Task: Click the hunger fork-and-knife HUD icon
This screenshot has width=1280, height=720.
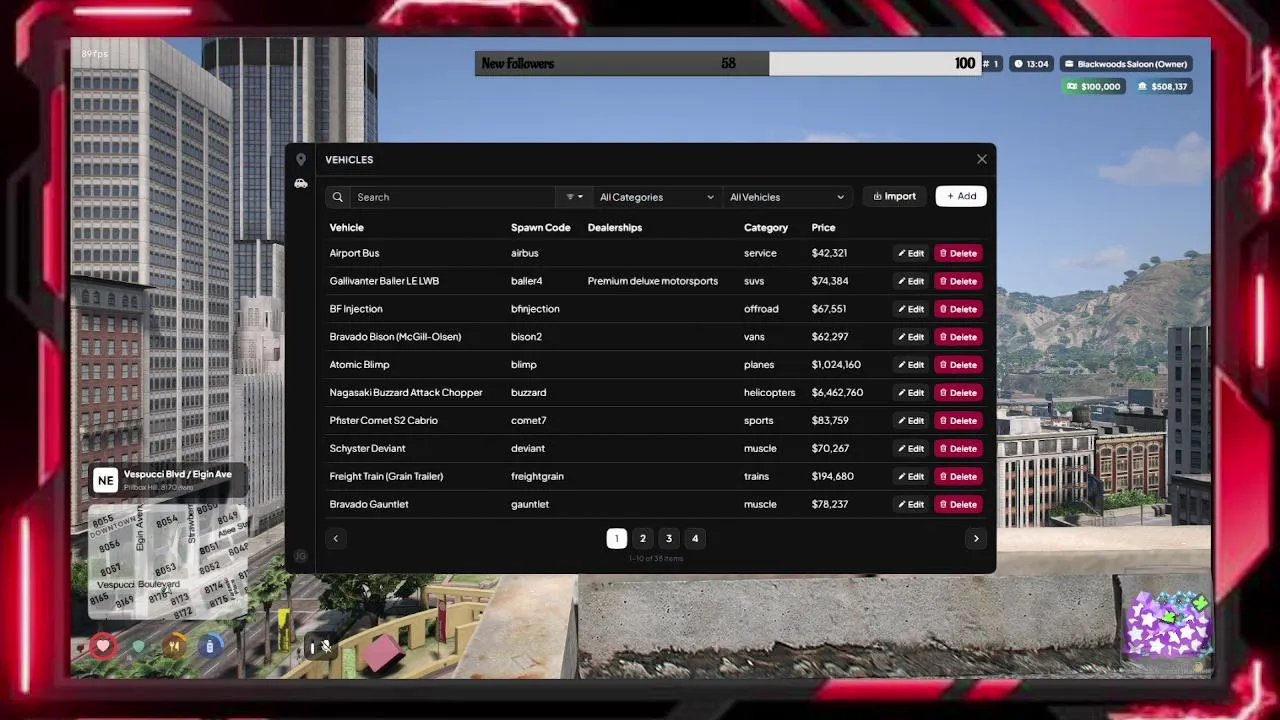Action: click(x=175, y=646)
